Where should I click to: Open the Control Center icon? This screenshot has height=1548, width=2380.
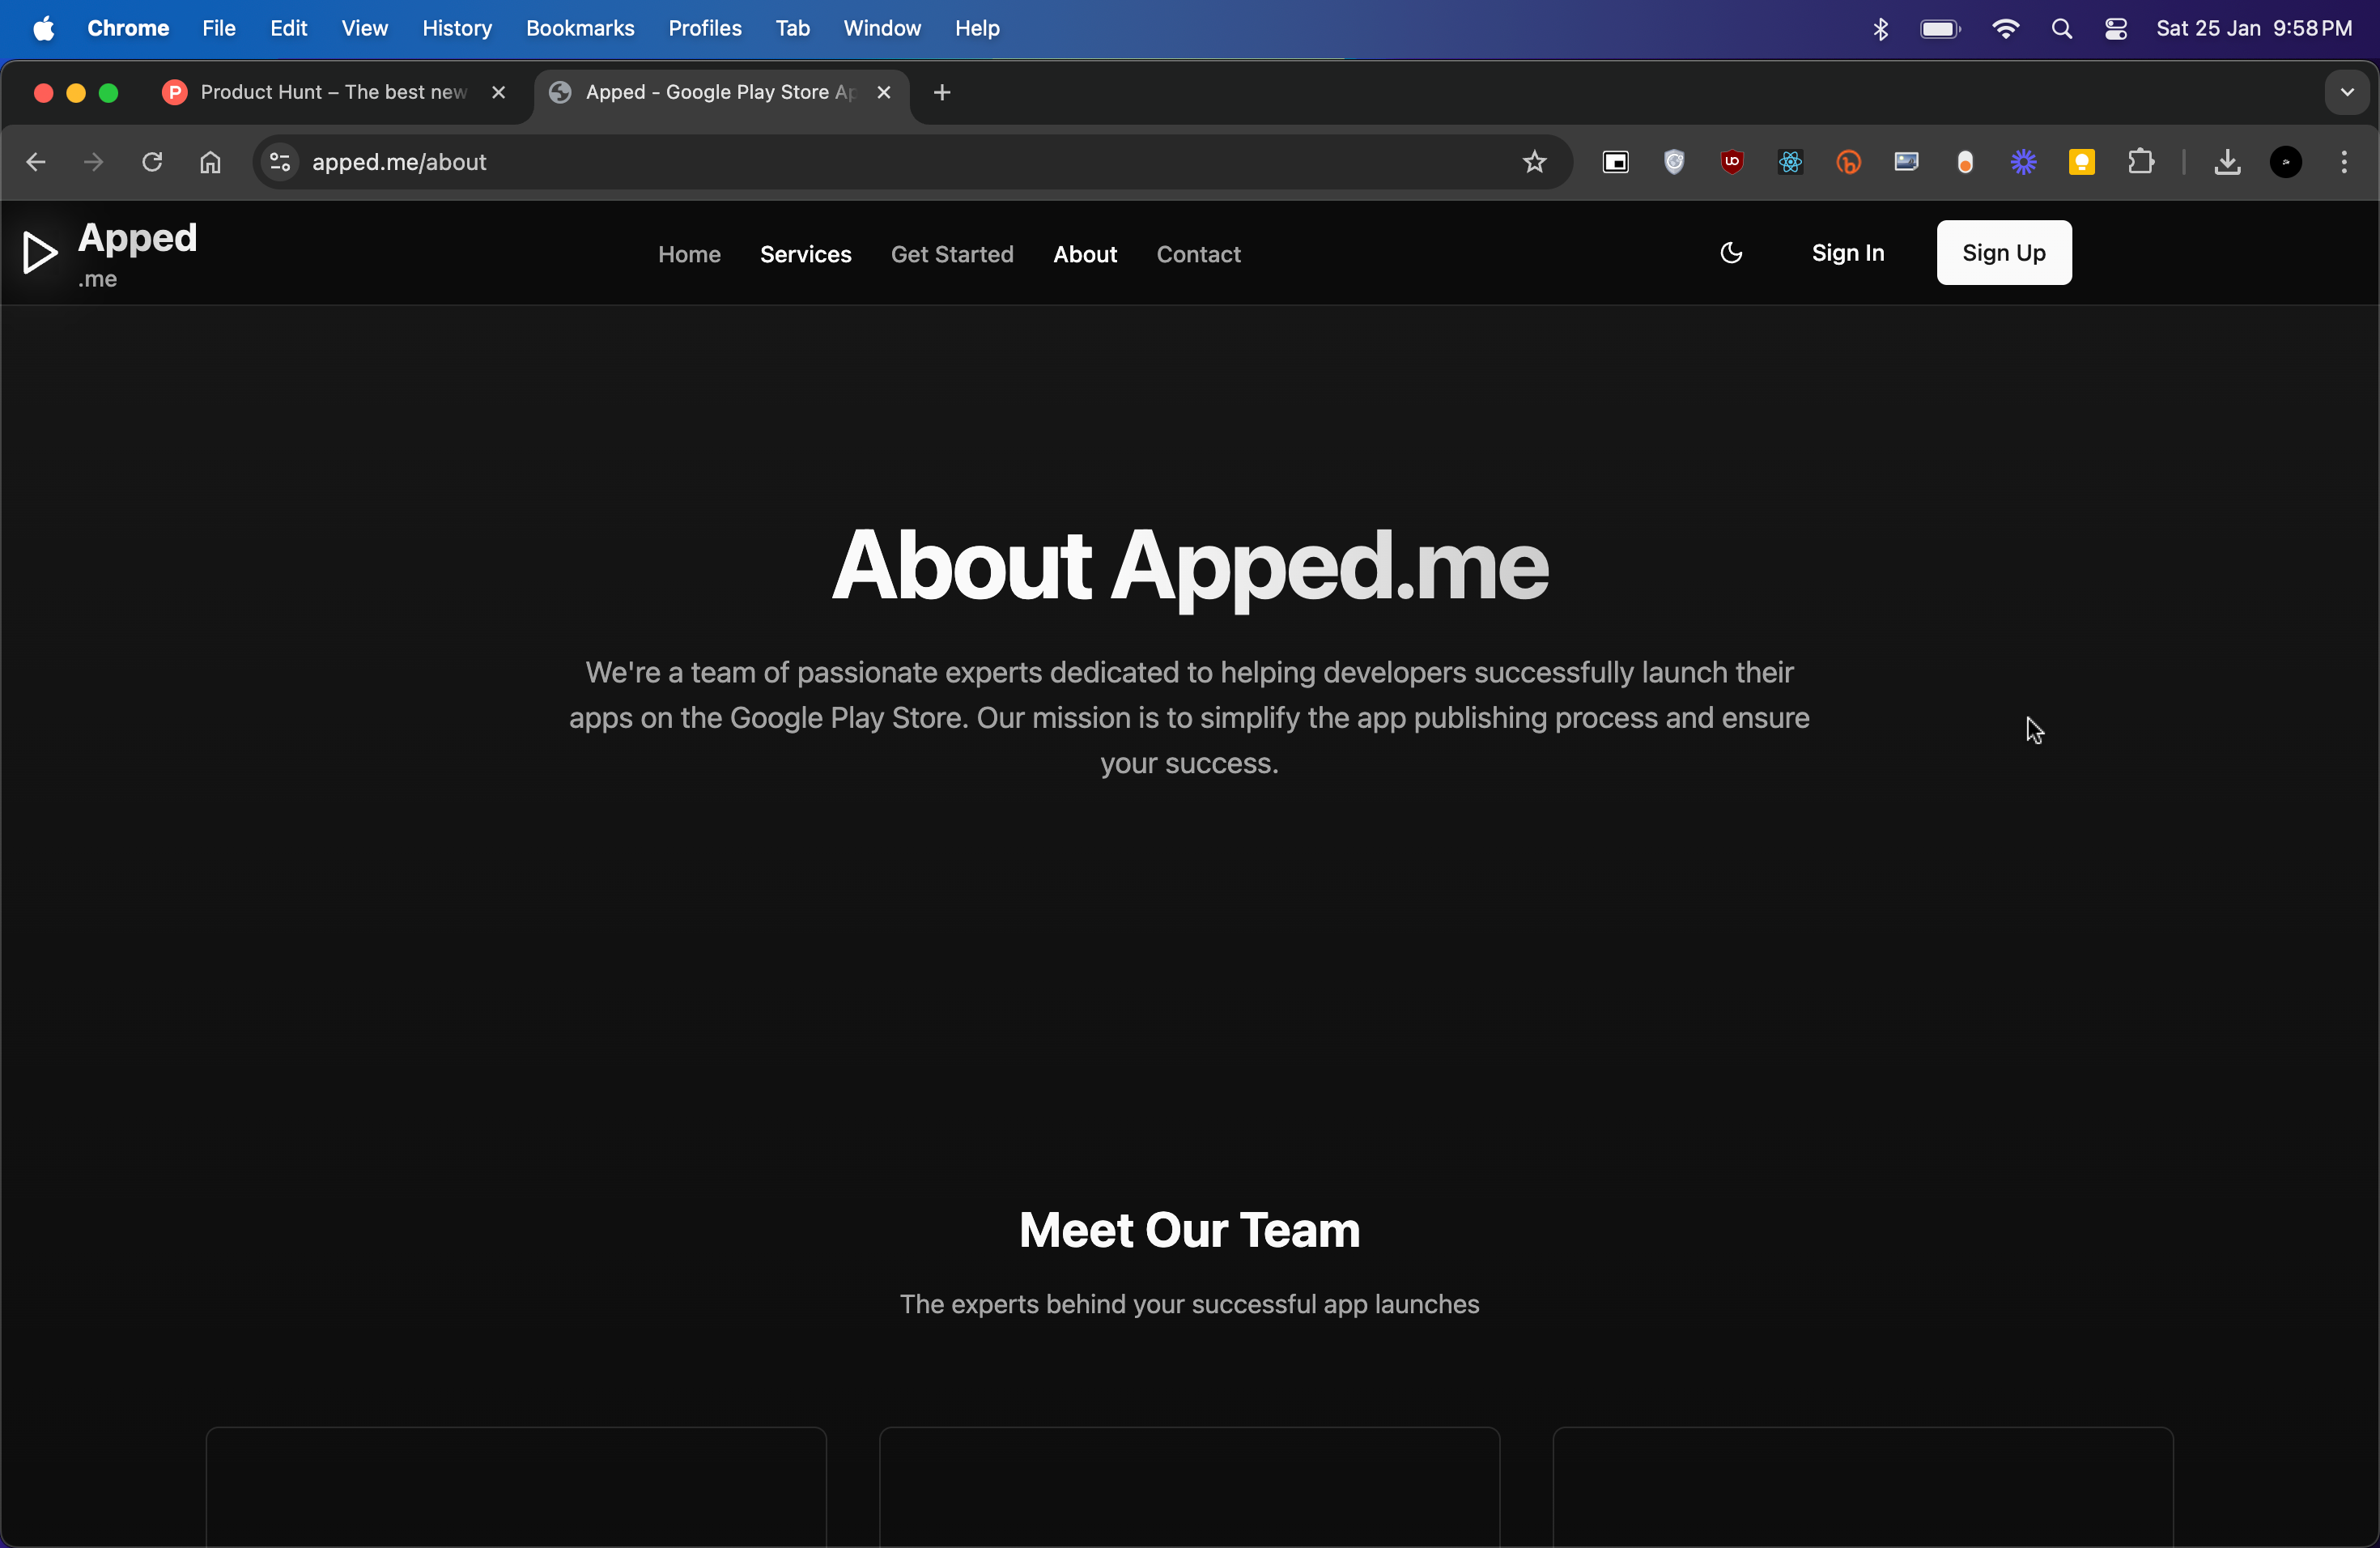pyautogui.click(x=2115, y=29)
